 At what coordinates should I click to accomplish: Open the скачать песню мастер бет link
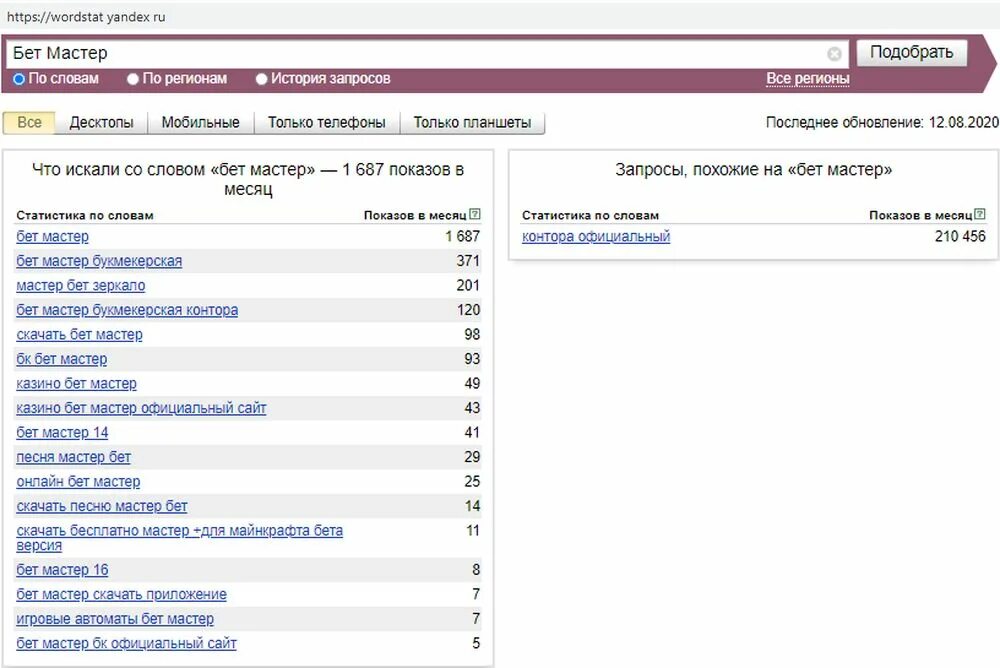coord(101,507)
